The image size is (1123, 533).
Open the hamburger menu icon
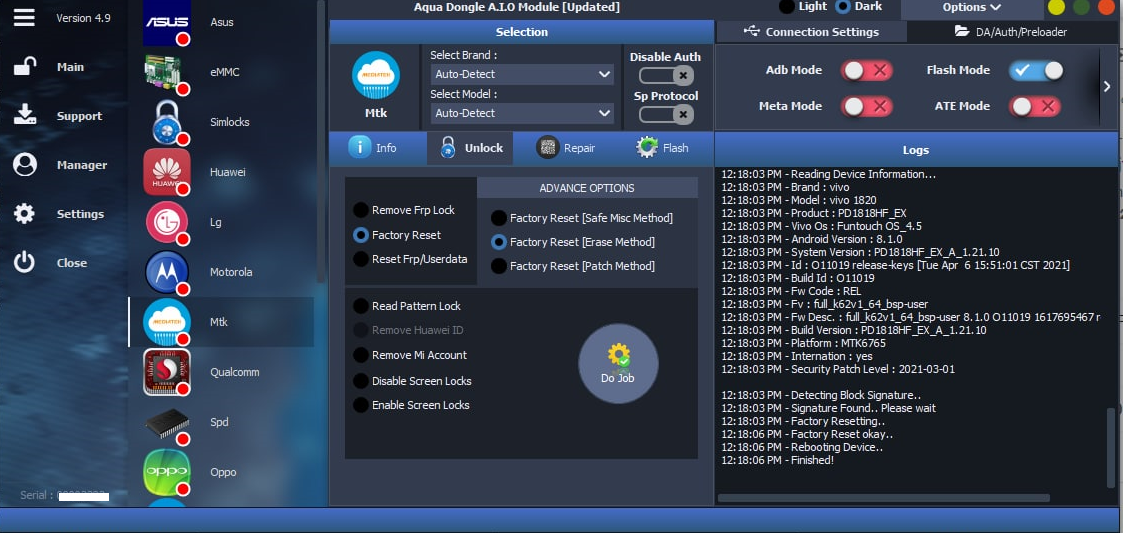click(x=24, y=17)
